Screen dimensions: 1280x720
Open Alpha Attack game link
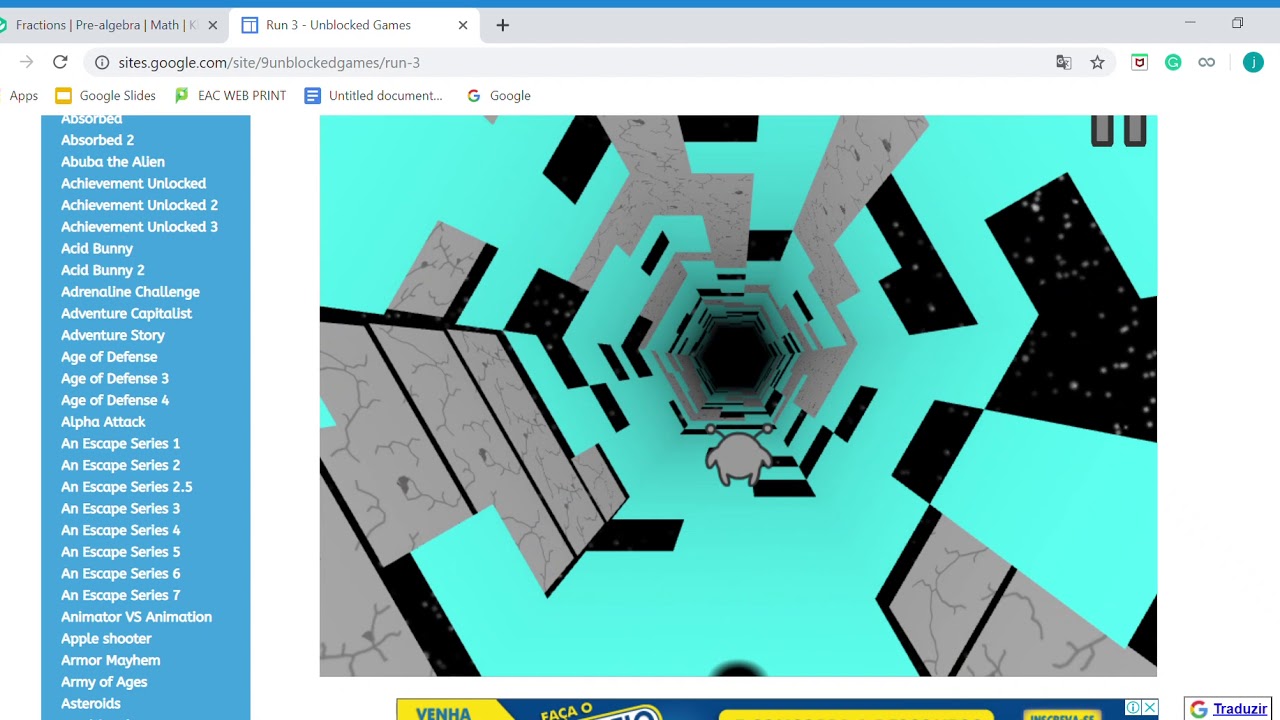point(103,422)
